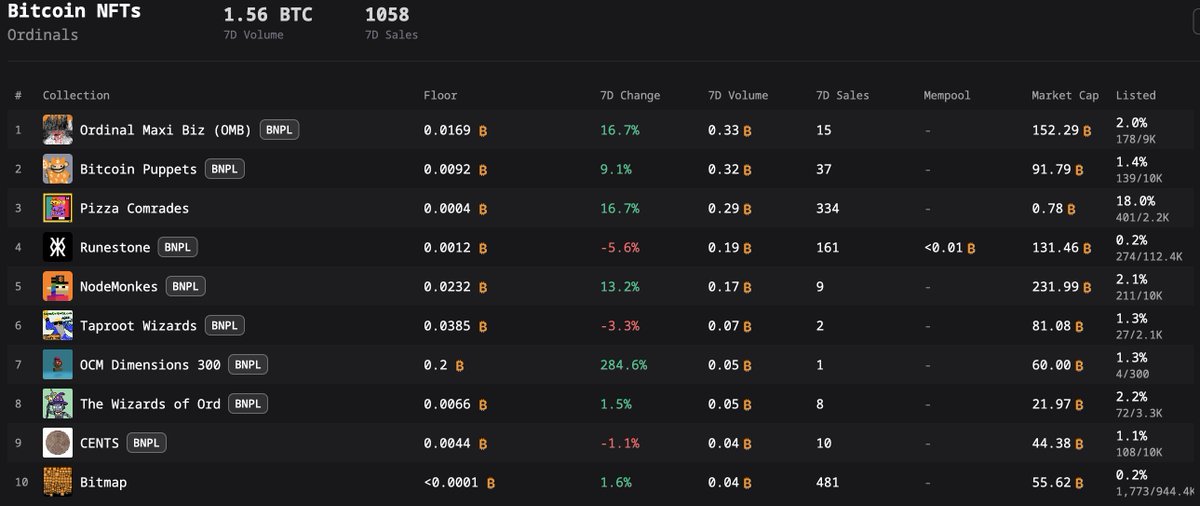
Task: Click the 481 sales count for Bitmap
Action: pos(827,482)
